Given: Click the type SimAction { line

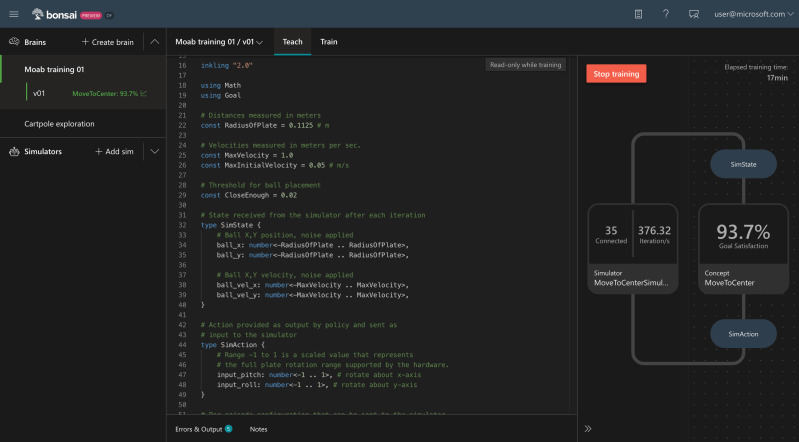Looking at the screenshot, I should (232, 345).
